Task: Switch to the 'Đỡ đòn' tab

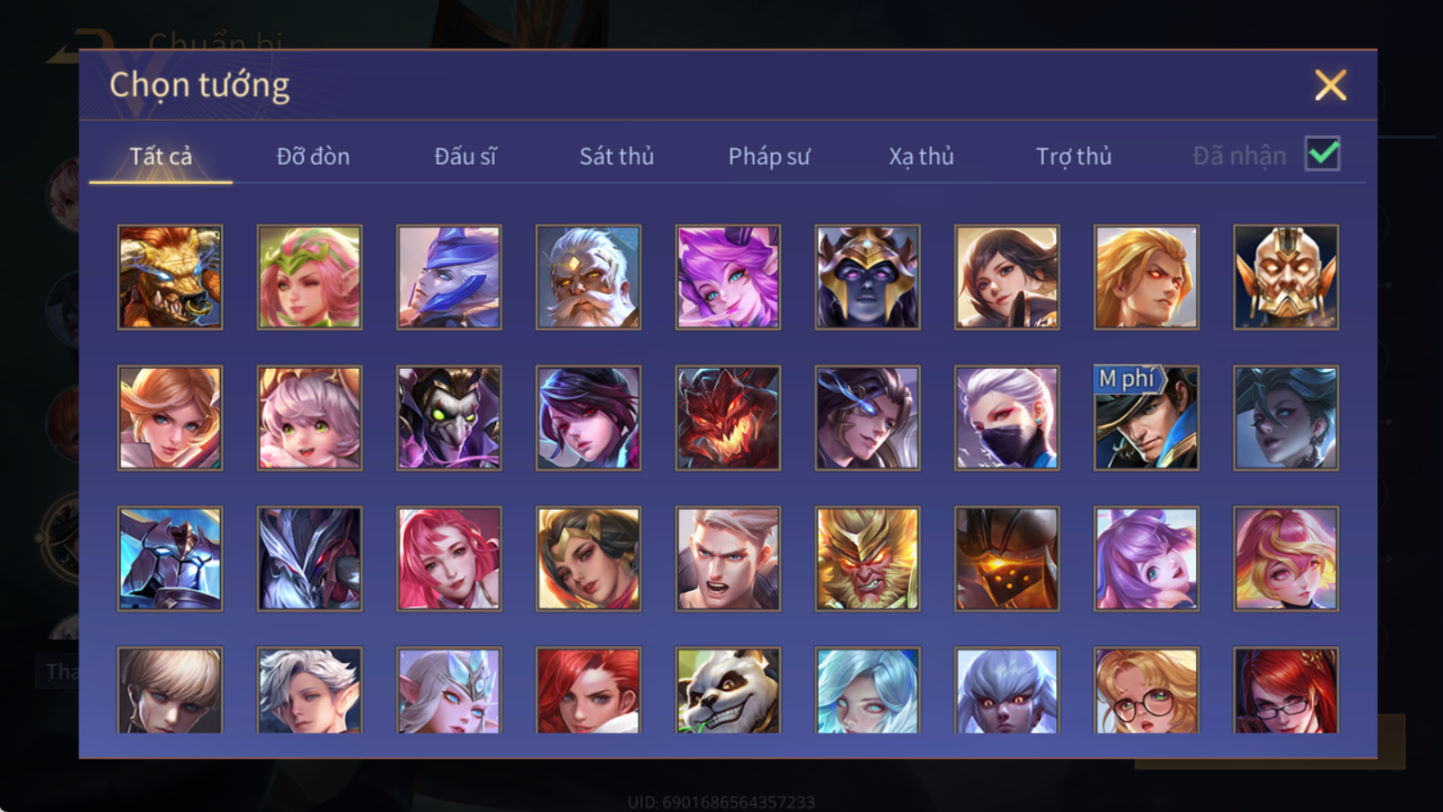Action: [313, 156]
